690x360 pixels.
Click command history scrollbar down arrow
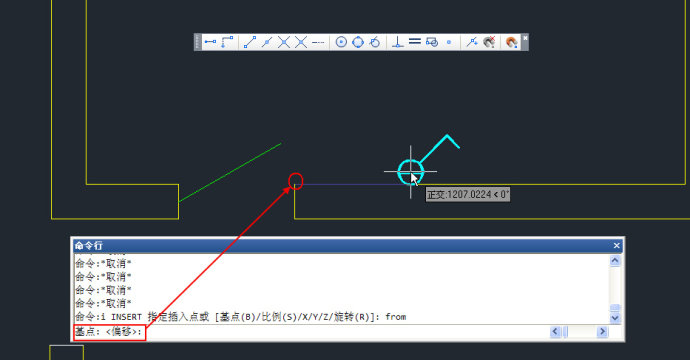tap(615, 318)
